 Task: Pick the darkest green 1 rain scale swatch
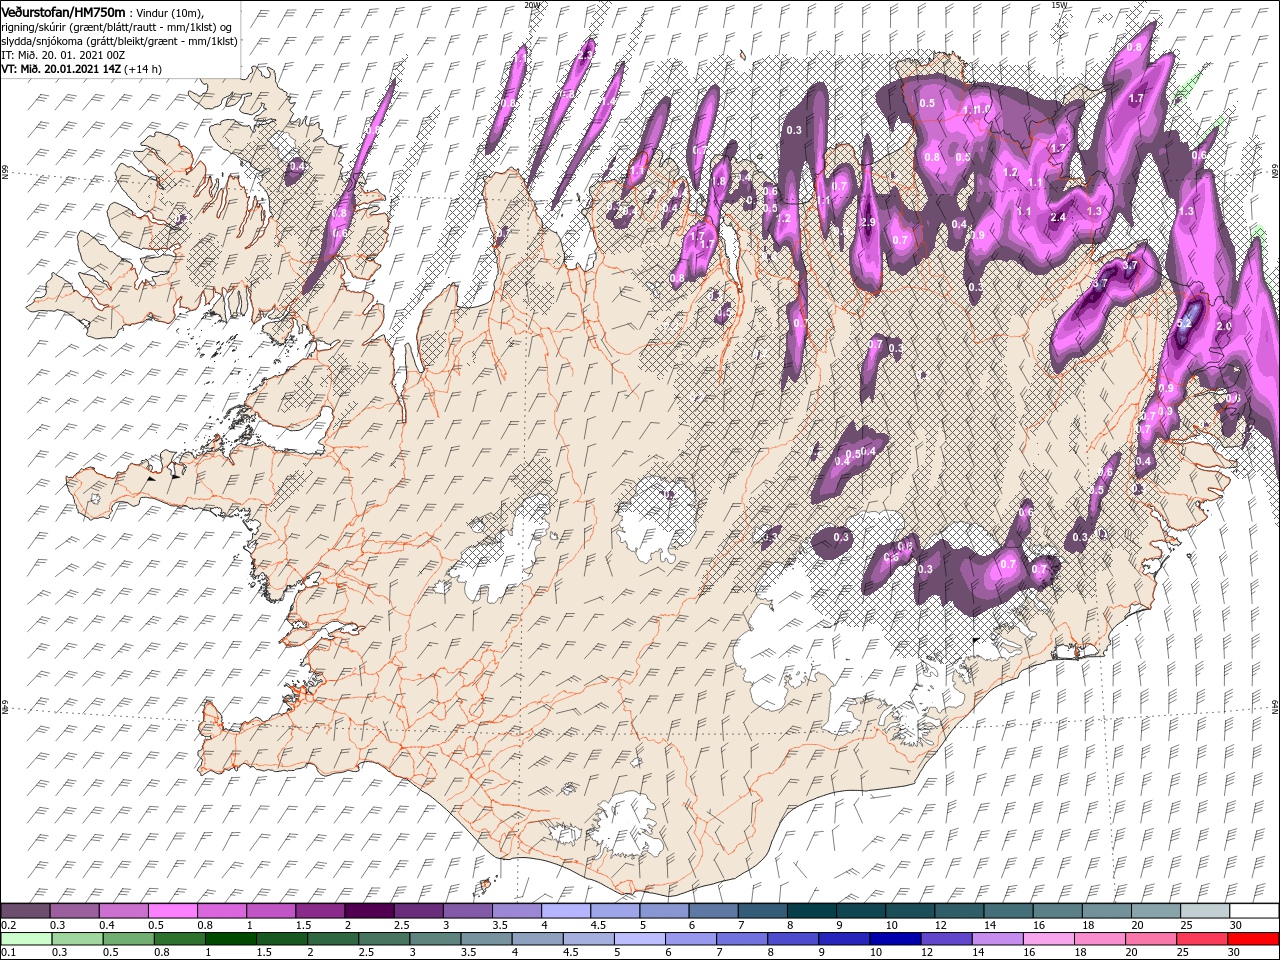click(230, 939)
